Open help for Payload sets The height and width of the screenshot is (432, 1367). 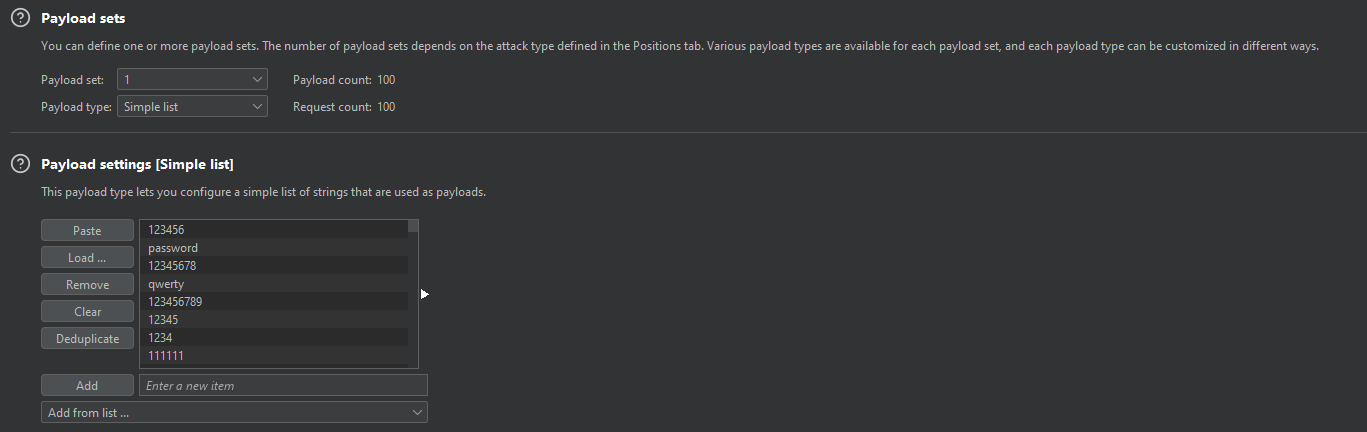coord(20,18)
